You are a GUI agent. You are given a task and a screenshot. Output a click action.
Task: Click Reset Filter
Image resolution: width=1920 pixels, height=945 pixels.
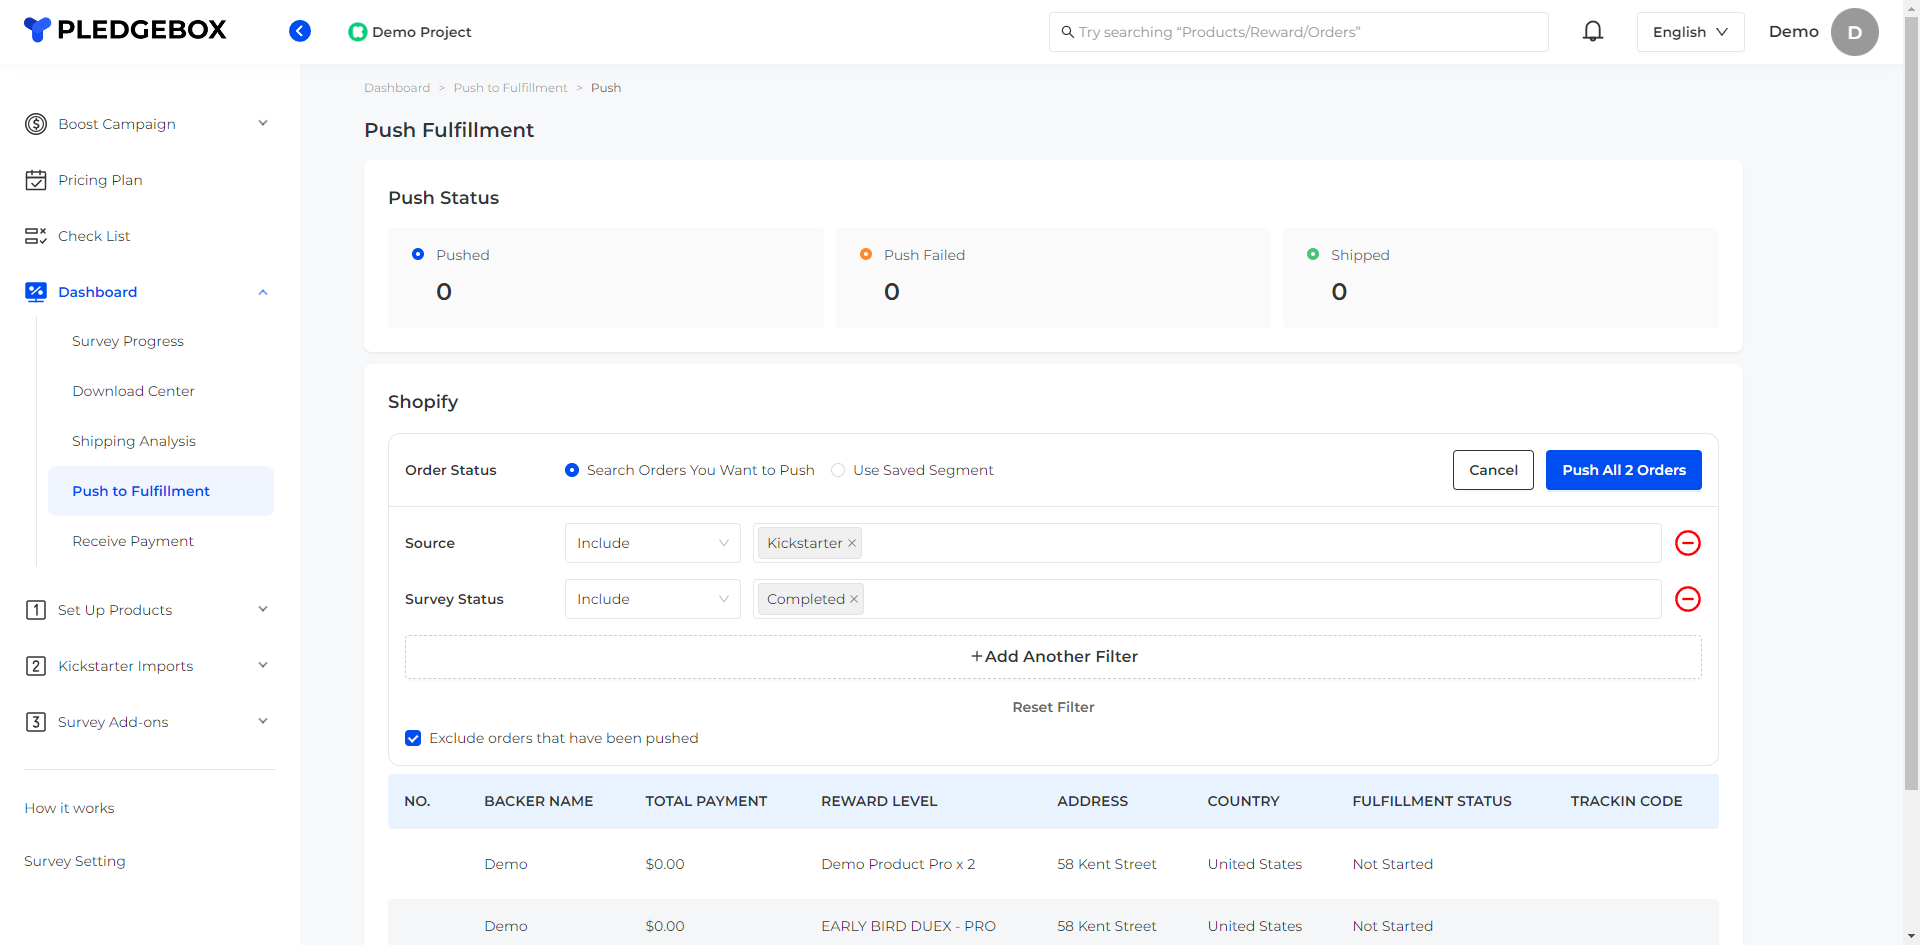(x=1053, y=707)
